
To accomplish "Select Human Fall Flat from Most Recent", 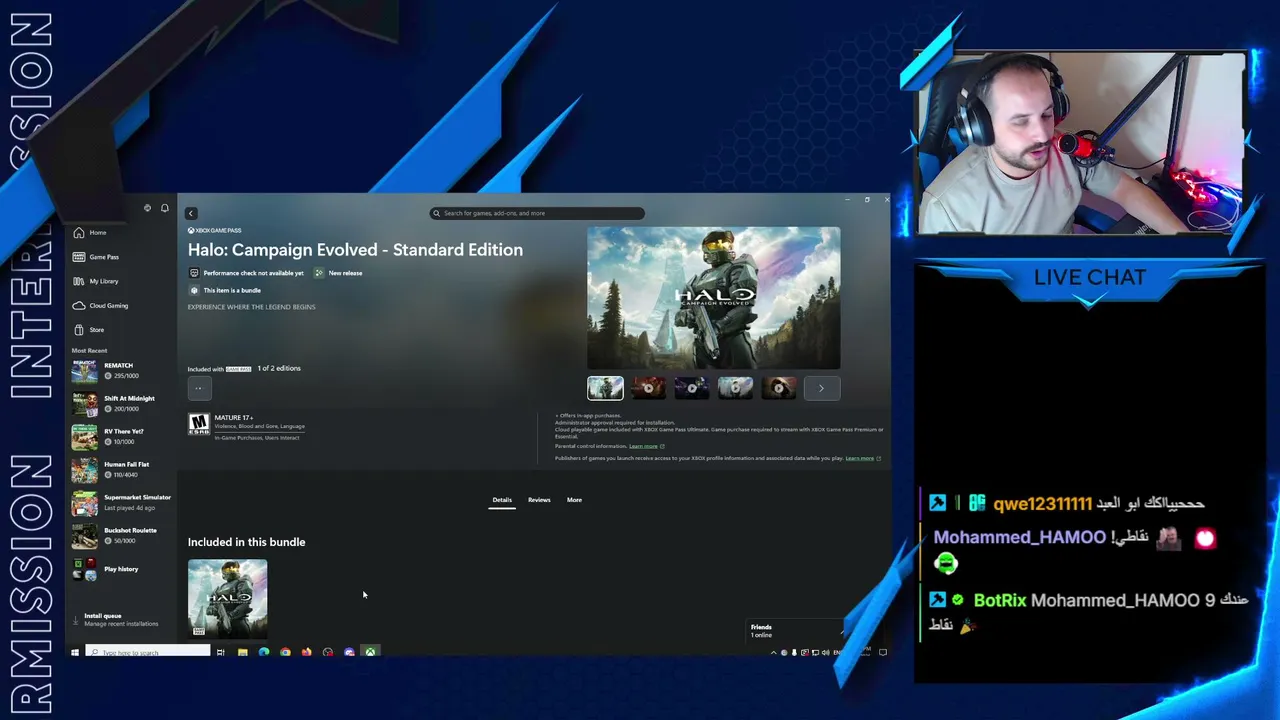I will [x=120, y=469].
